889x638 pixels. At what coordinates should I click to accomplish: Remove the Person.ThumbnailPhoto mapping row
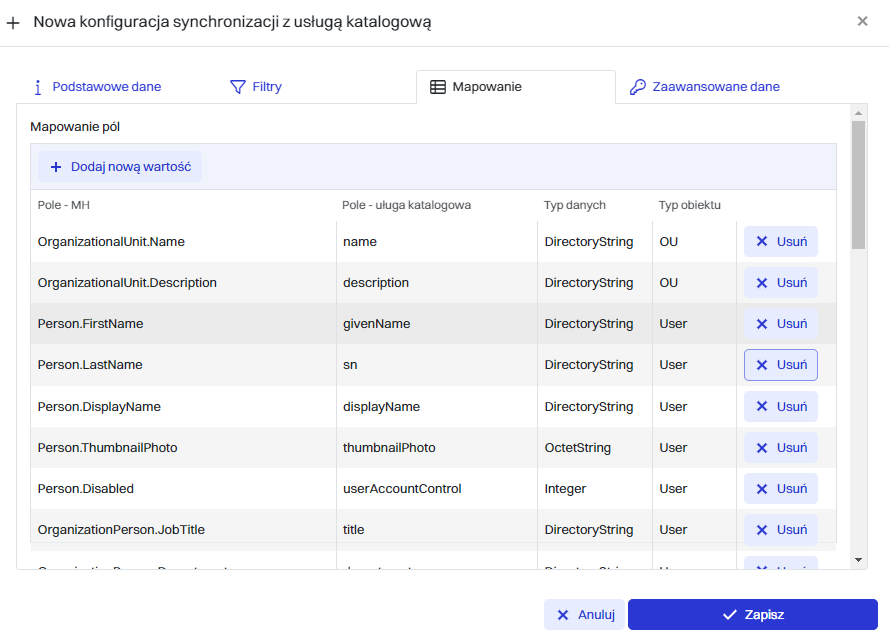[780, 448]
